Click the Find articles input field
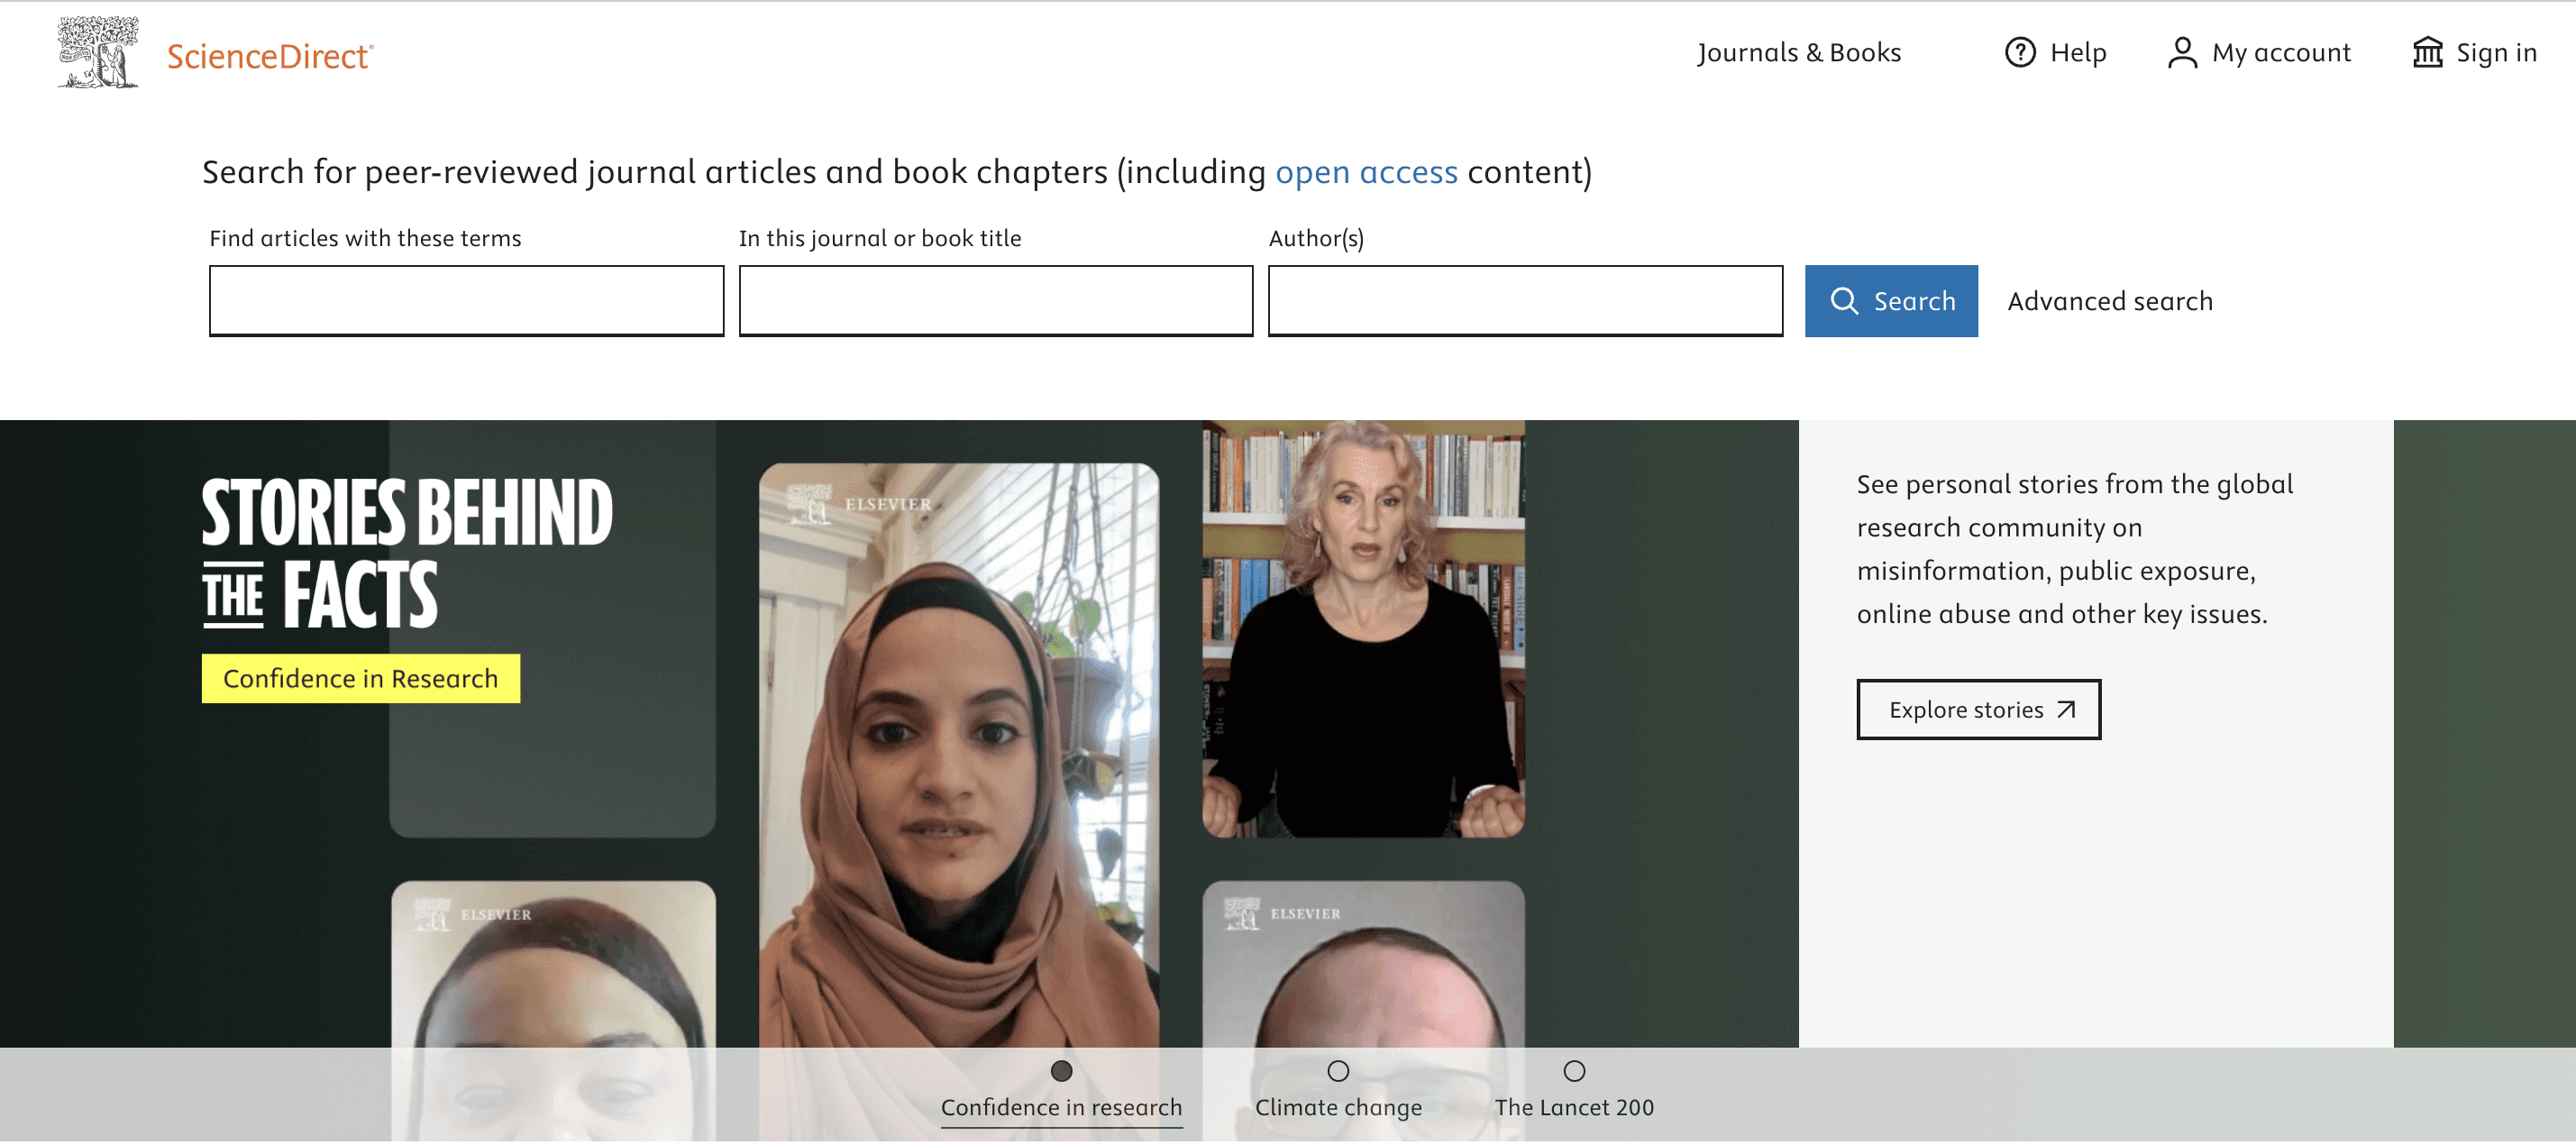The height and width of the screenshot is (1145, 2576). tap(467, 300)
